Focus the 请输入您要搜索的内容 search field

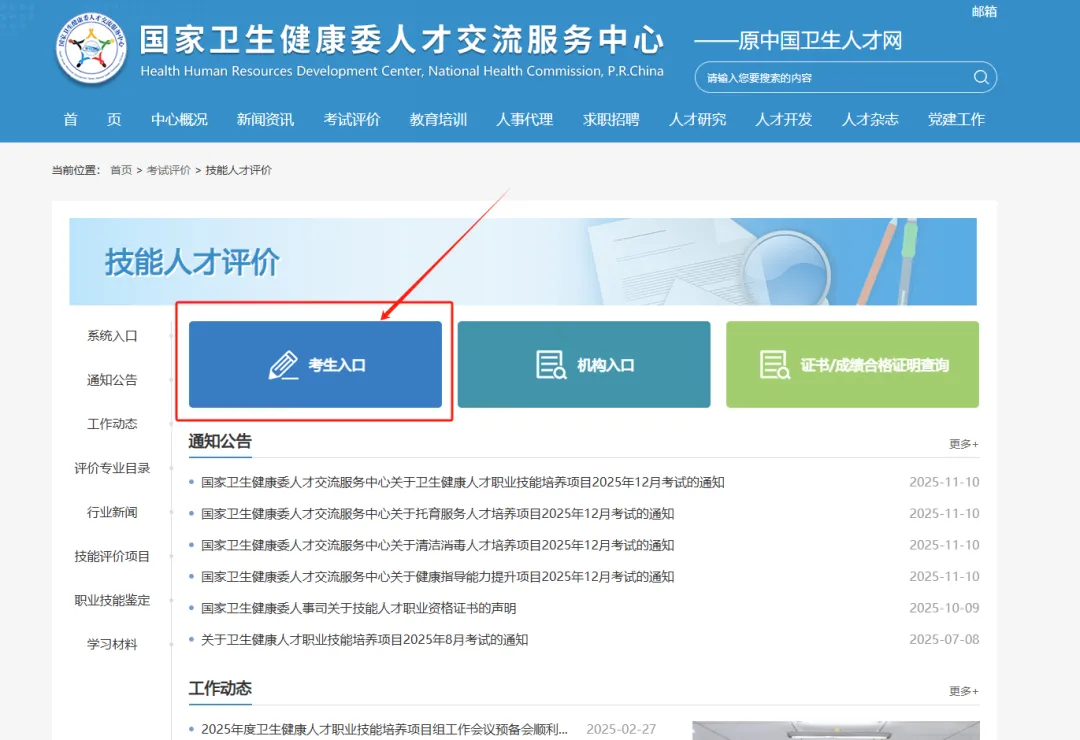tap(845, 77)
